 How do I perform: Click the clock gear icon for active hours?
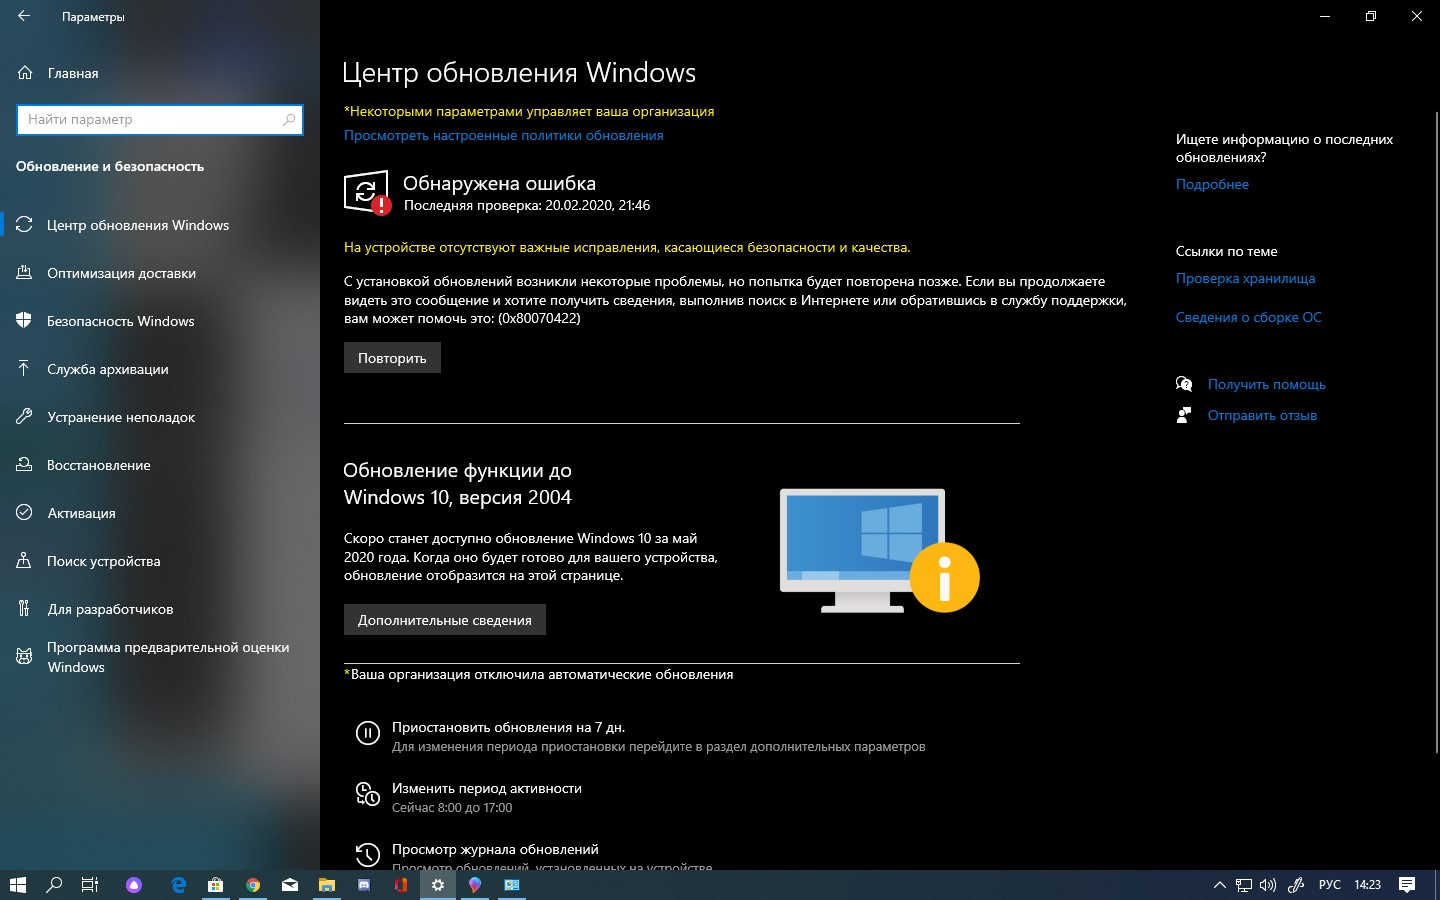tap(367, 794)
